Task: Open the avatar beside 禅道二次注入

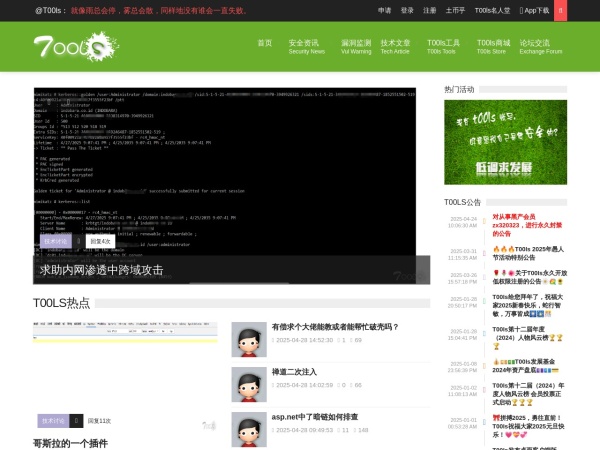Action: (x=249, y=385)
